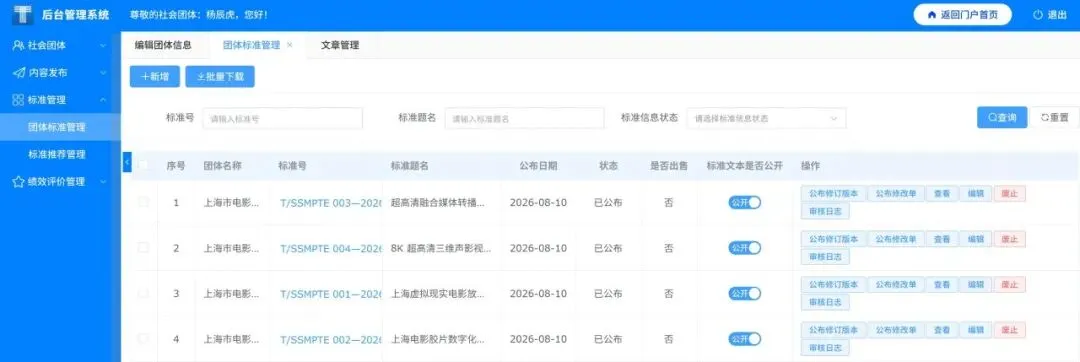Click 查看 in row 2
1080x362 pixels.
942,239
